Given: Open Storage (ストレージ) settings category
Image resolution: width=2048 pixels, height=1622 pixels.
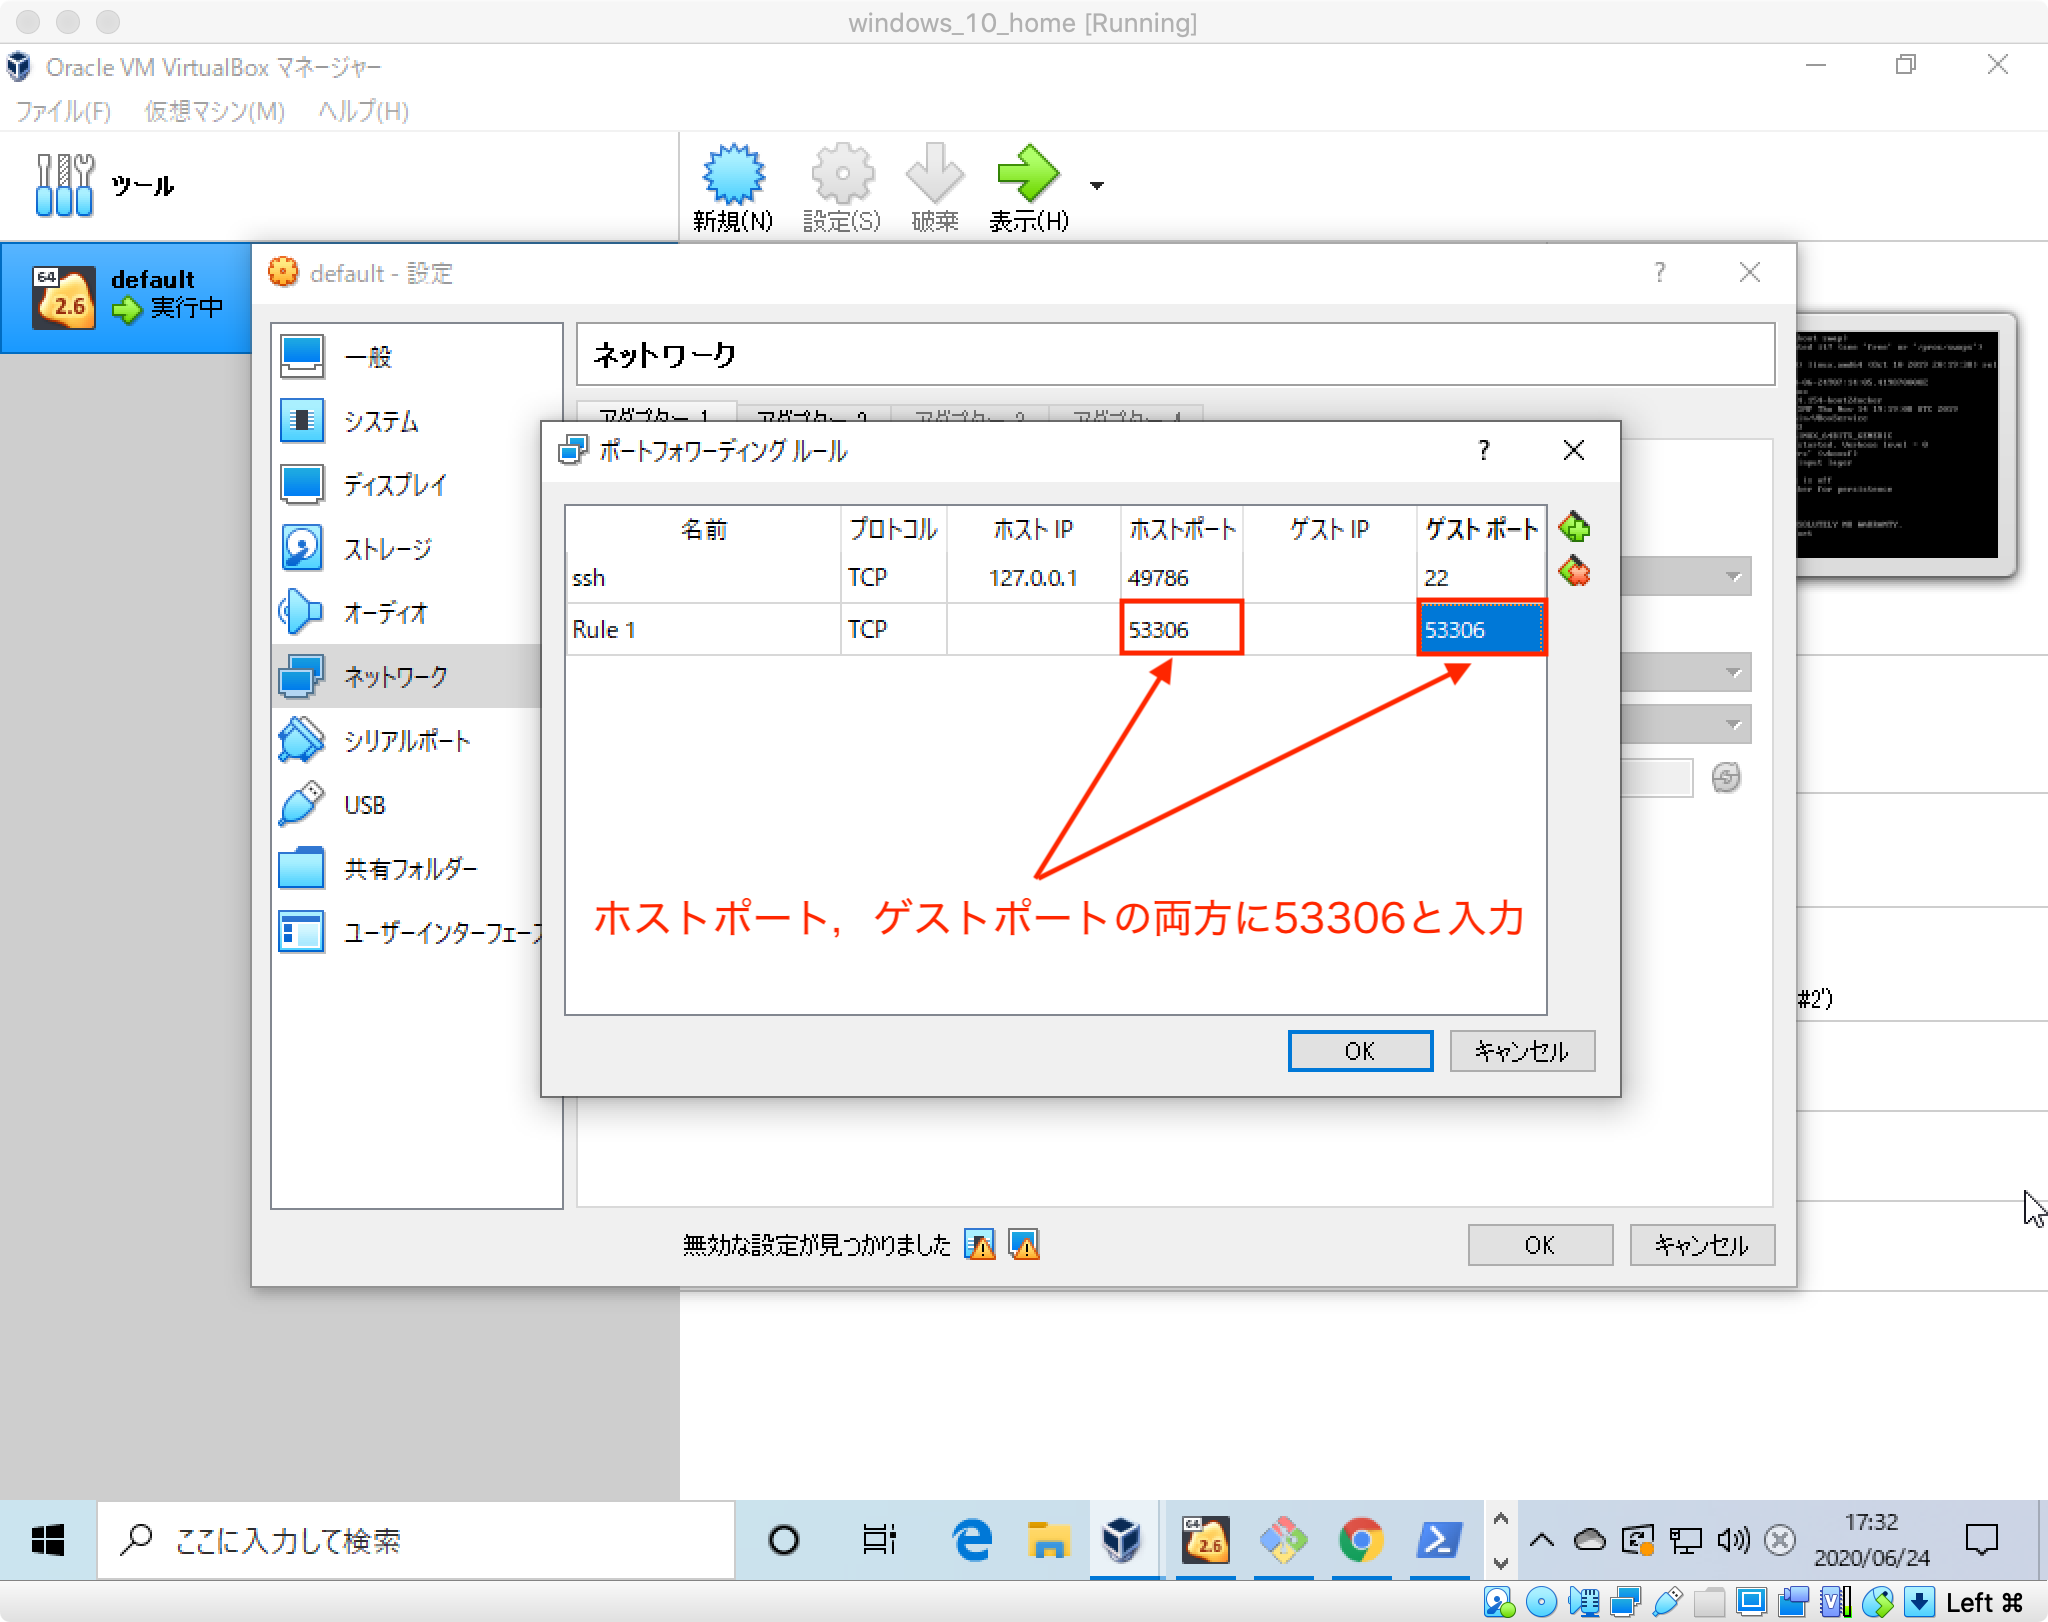Looking at the screenshot, I should coord(386,549).
